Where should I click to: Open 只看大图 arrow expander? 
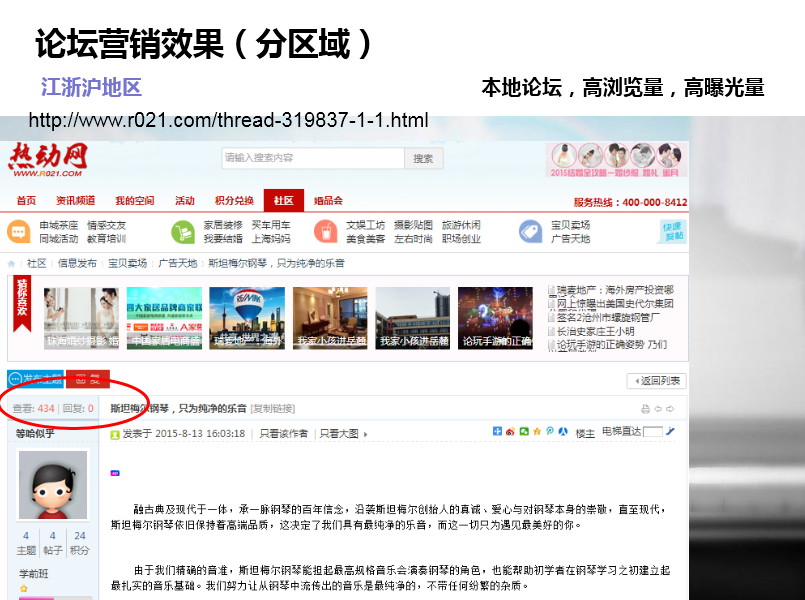366,435
